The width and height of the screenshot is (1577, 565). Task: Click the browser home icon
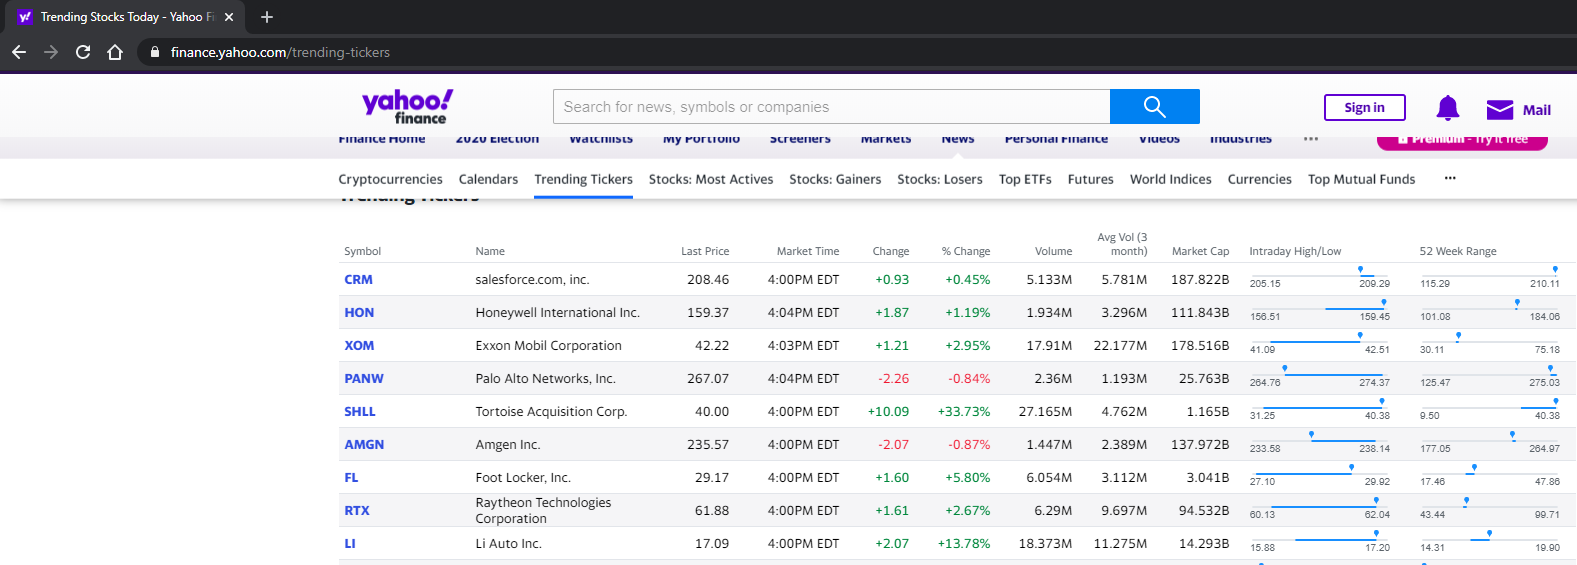click(x=115, y=52)
